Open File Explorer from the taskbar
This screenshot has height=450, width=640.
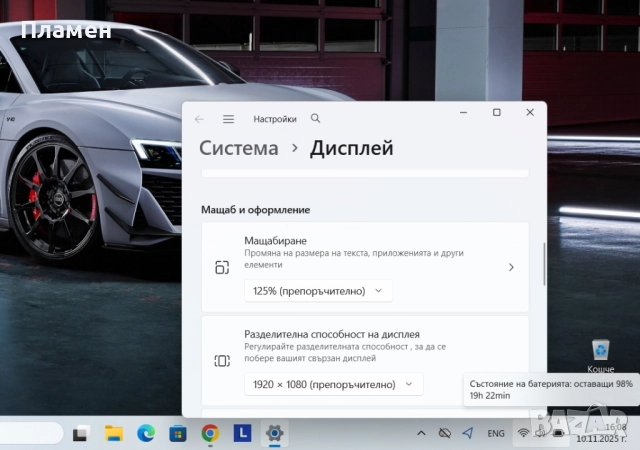pos(114,433)
